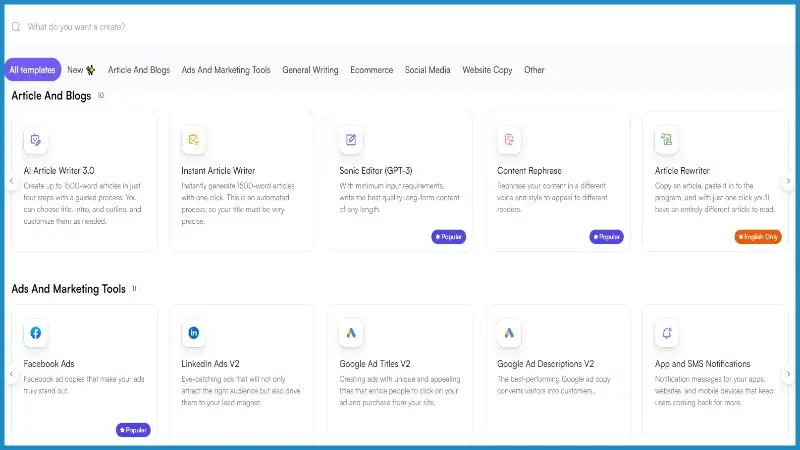Image resolution: width=800 pixels, height=450 pixels.
Task: Select the Website Copy tab
Action: (x=487, y=70)
